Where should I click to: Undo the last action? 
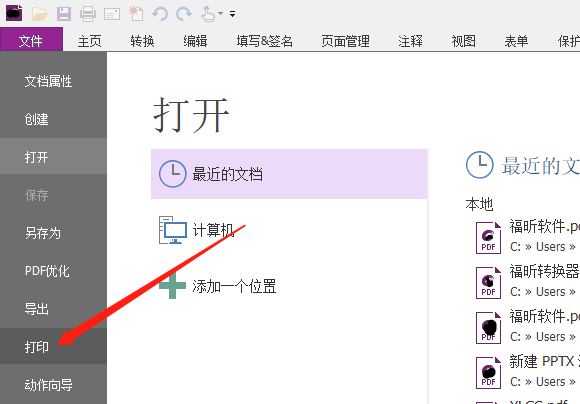[x=160, y=14]
